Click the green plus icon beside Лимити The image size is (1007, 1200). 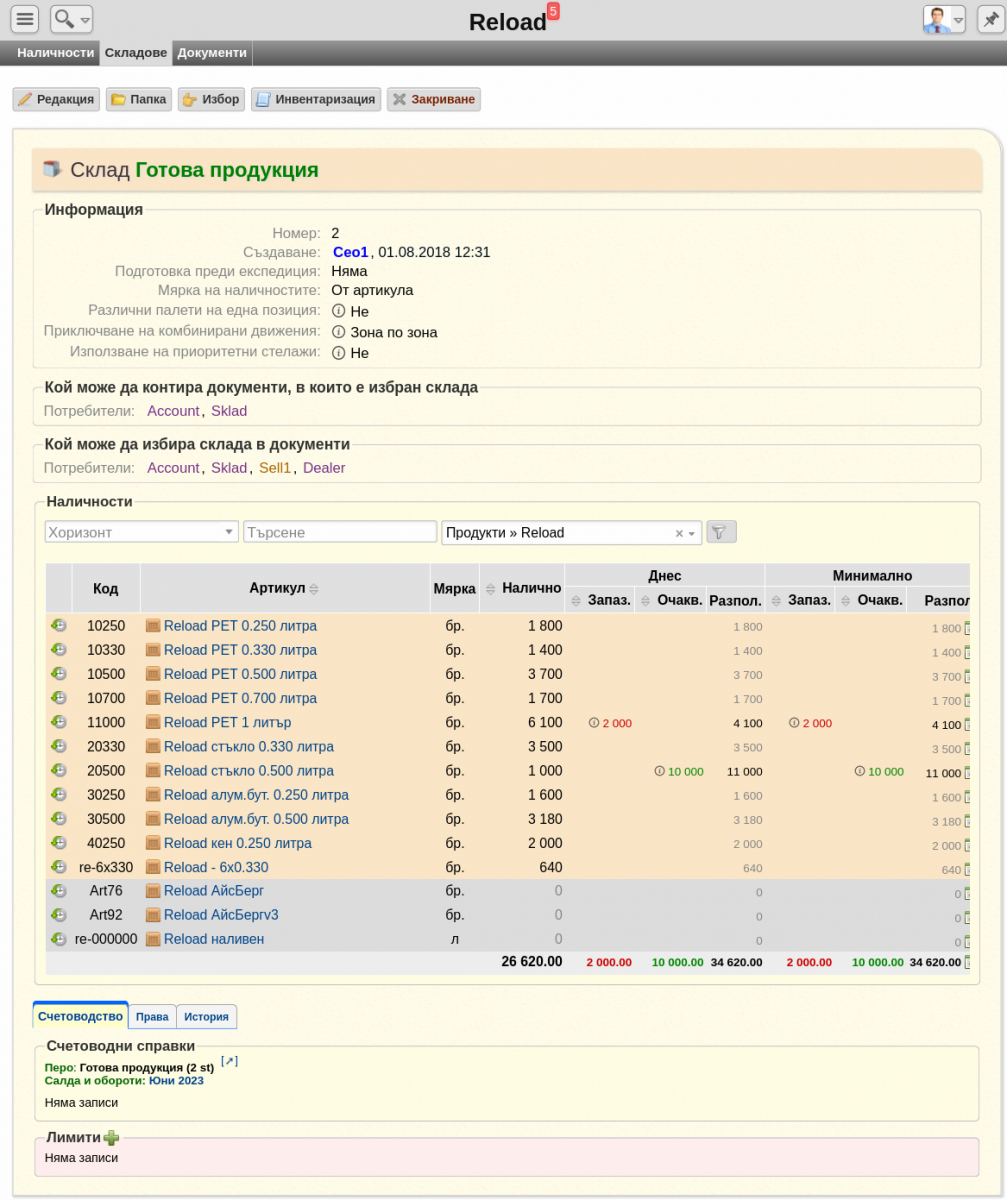point(111,1137)
